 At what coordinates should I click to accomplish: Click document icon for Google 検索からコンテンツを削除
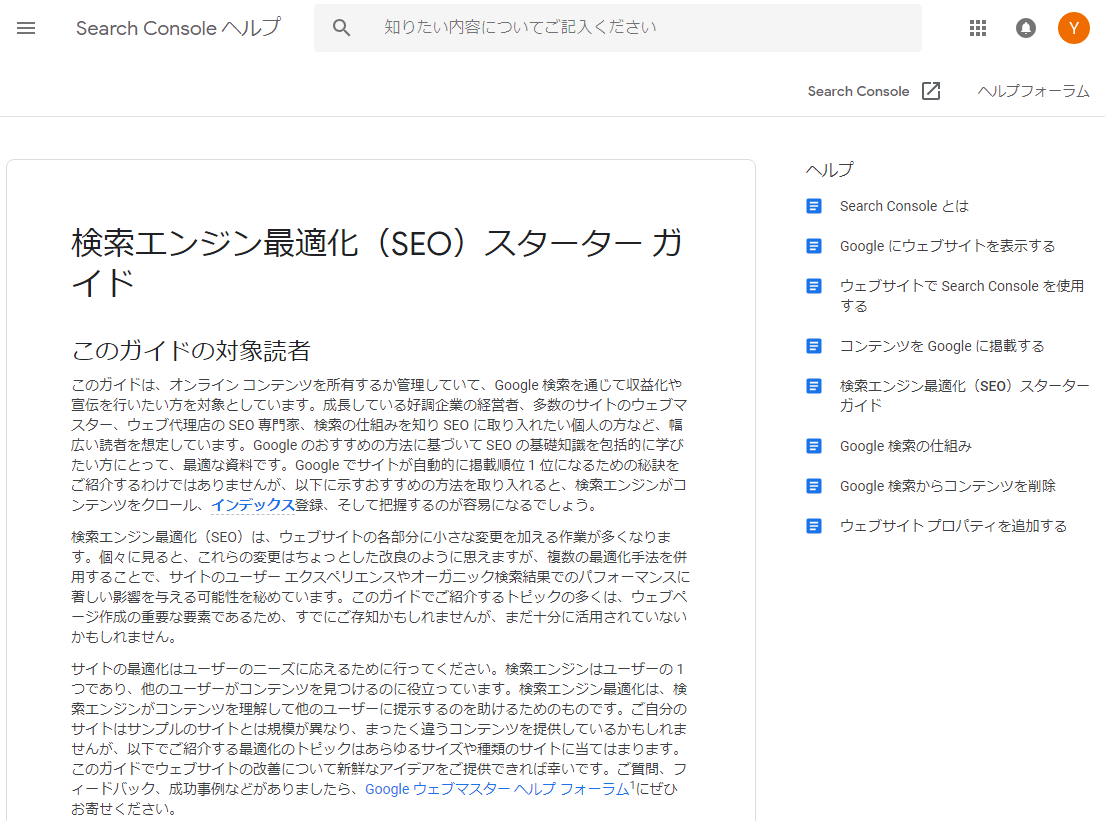click(814, 486)
